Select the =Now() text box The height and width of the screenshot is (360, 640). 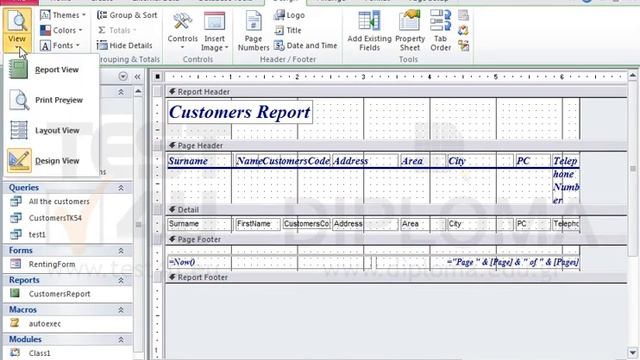coord(269,262)
